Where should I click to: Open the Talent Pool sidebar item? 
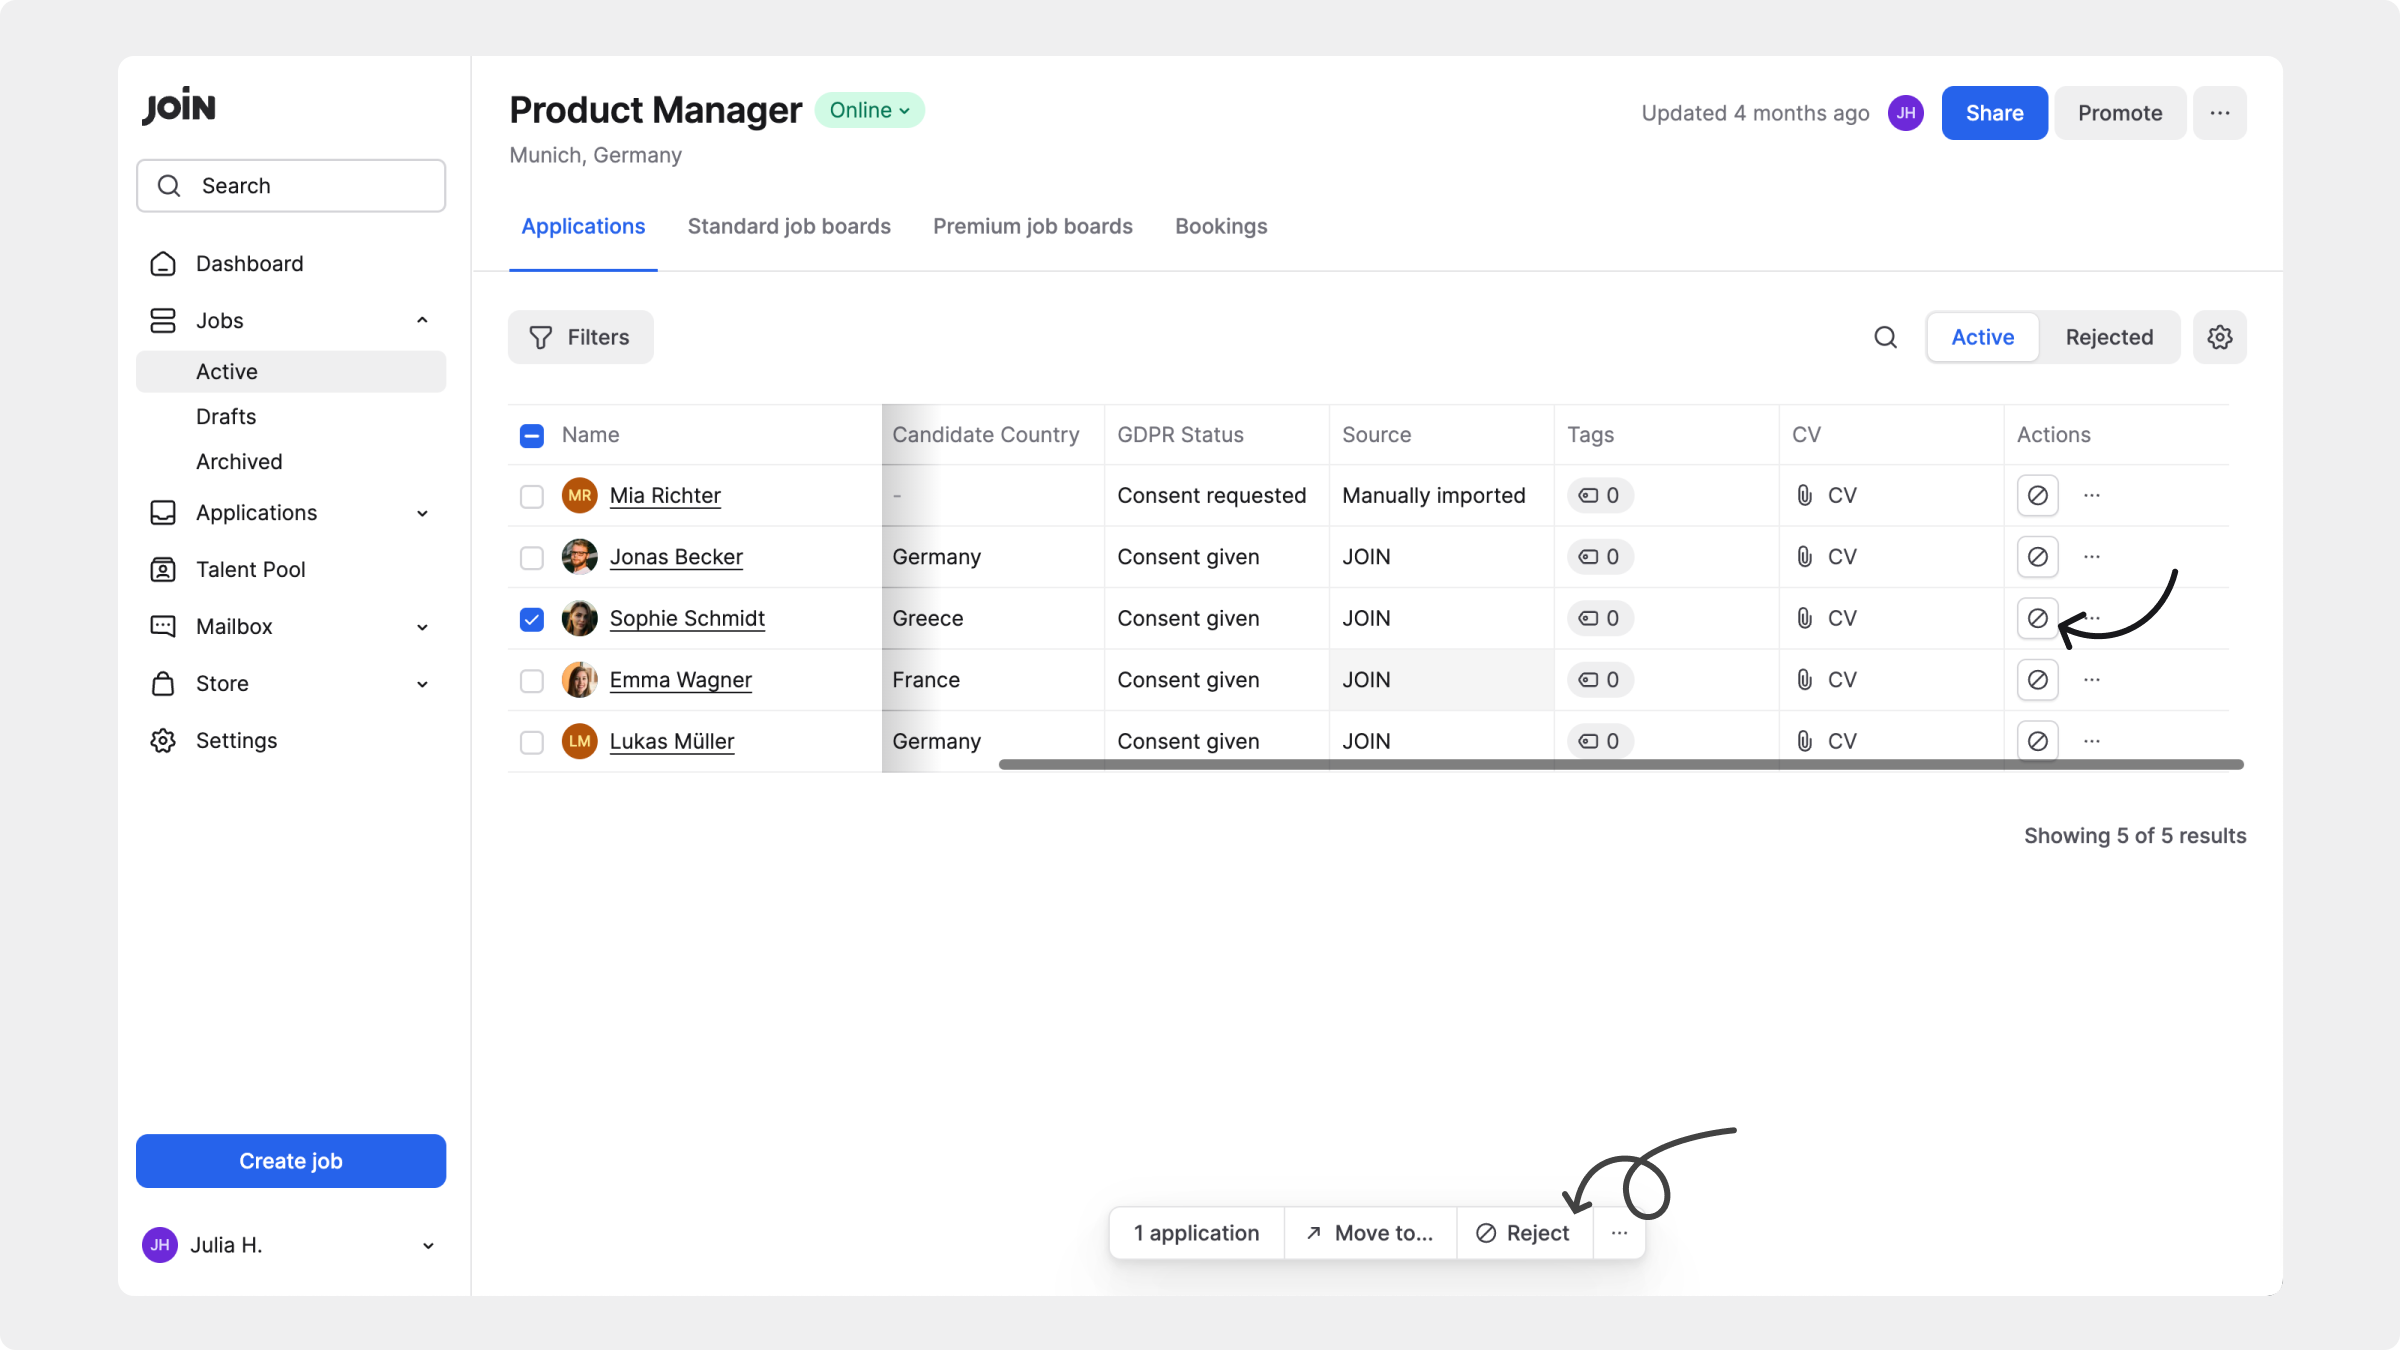coord(250,569)
